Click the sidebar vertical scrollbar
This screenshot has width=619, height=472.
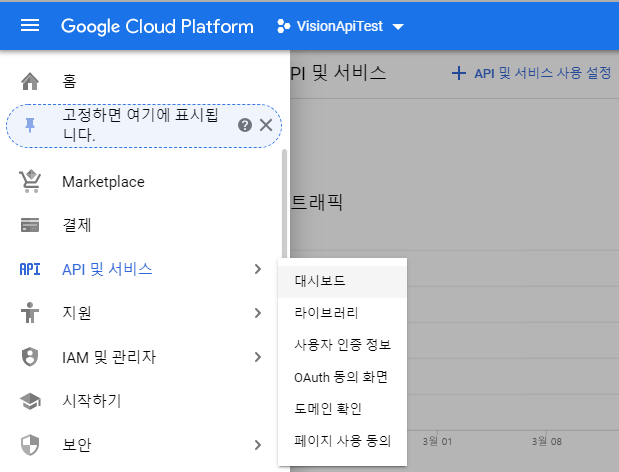point(284,204)
